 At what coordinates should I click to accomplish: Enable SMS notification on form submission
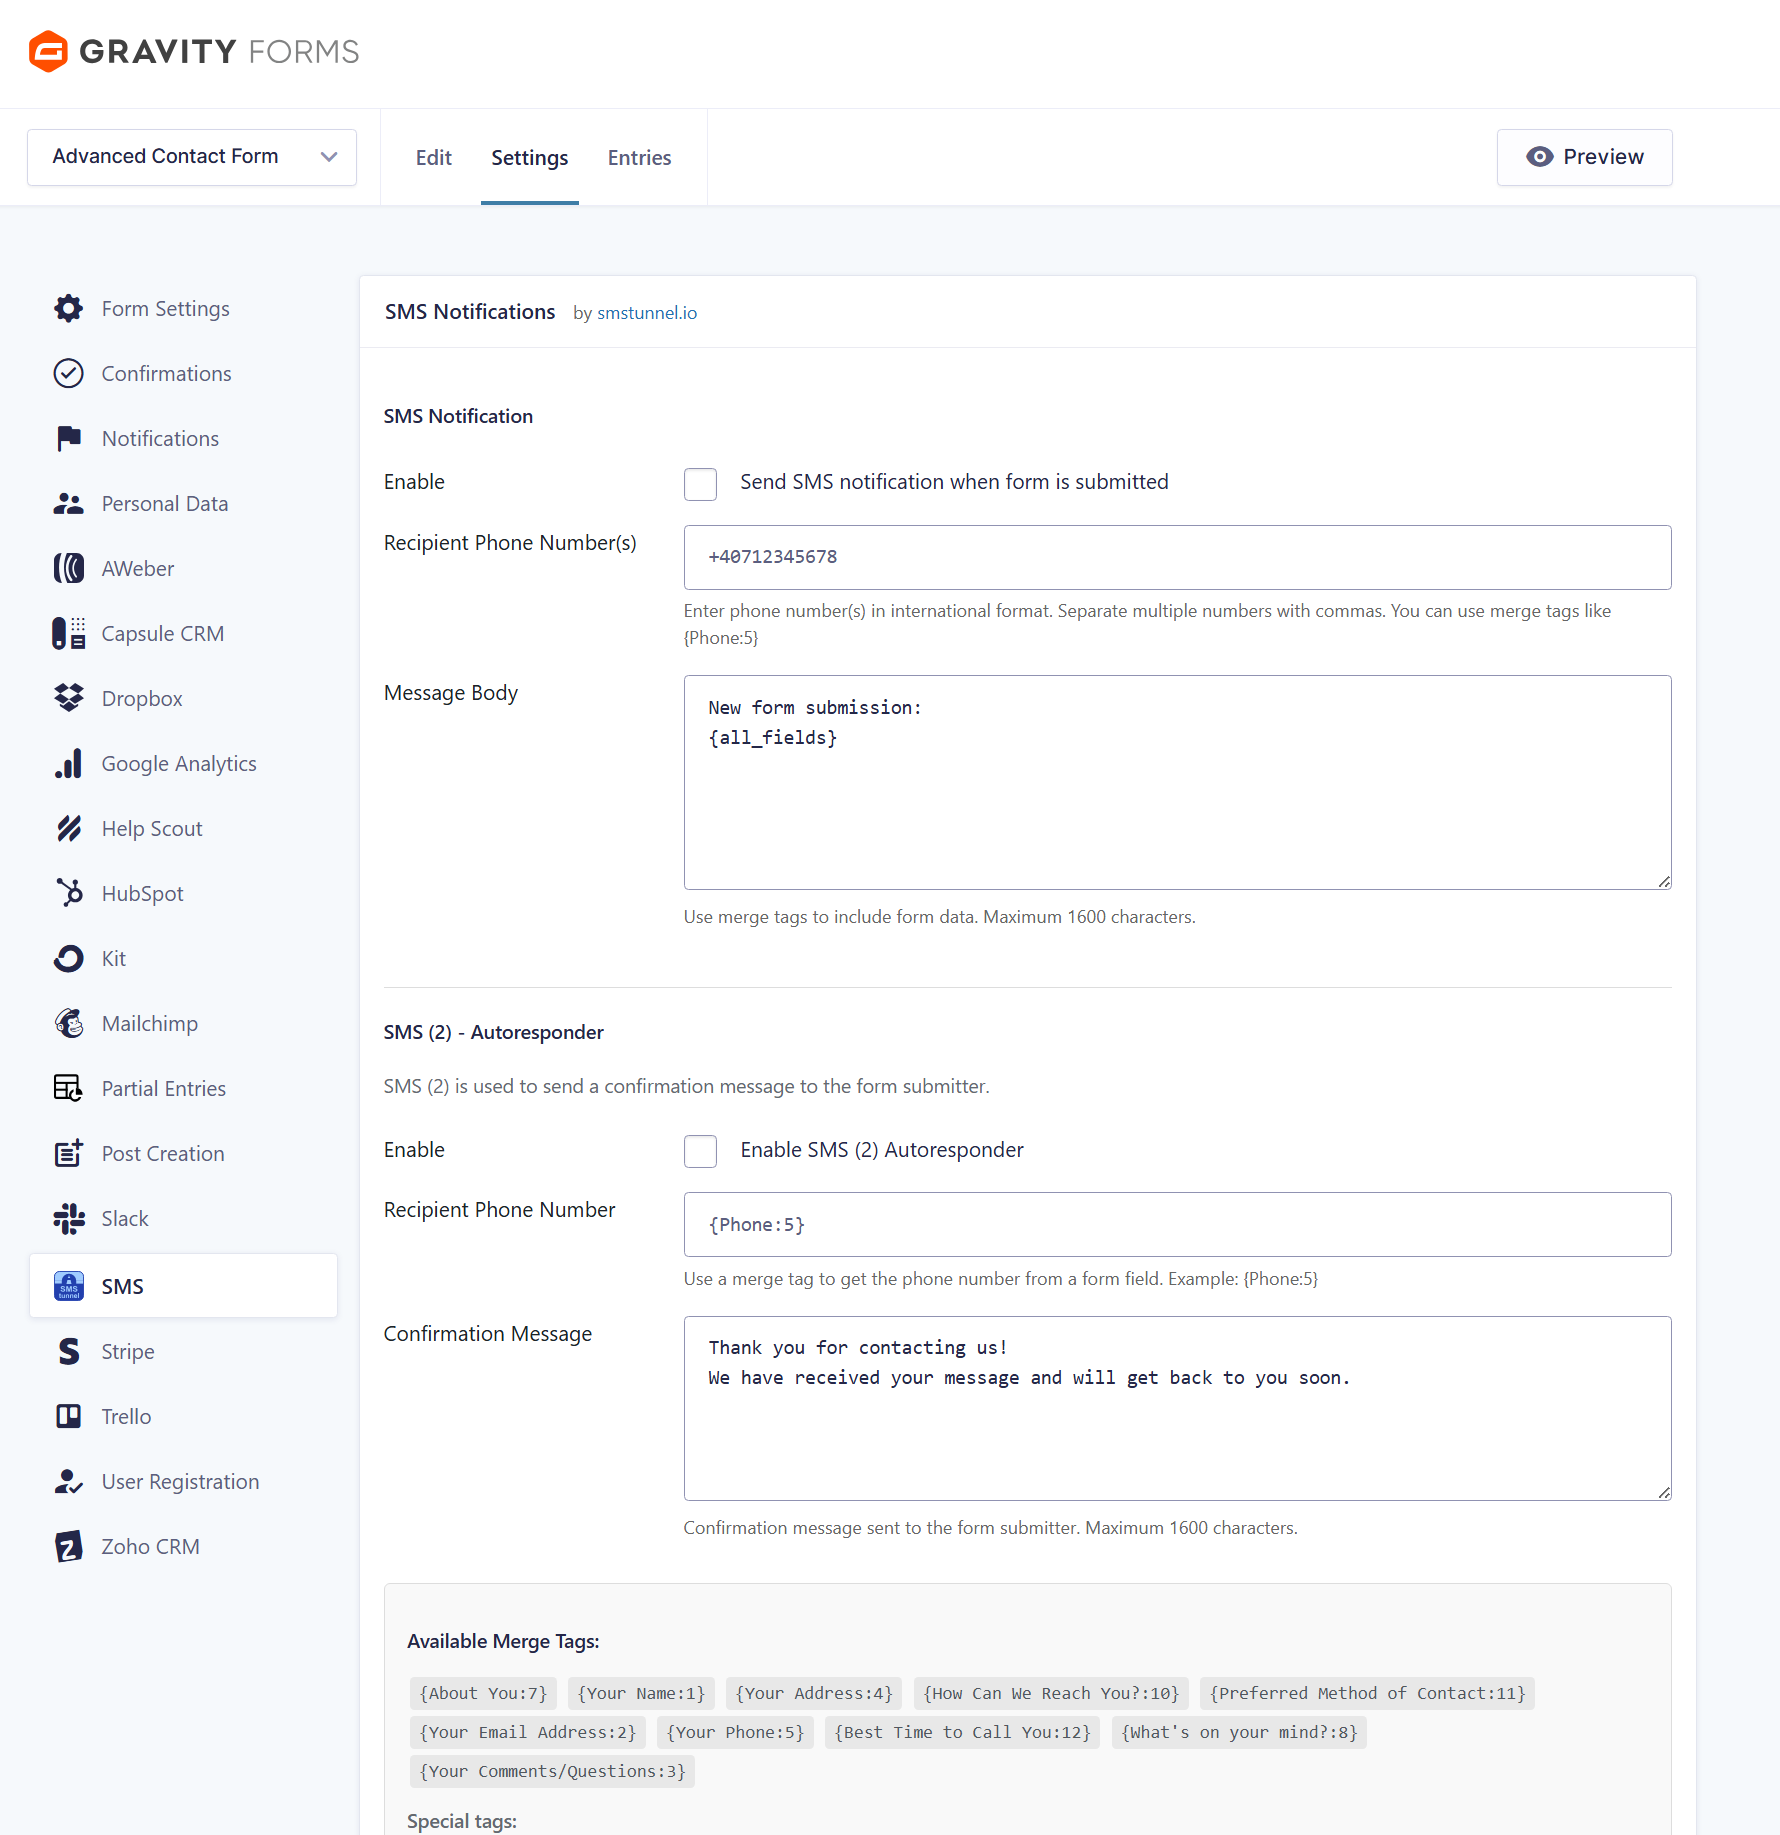click(700, 484)
